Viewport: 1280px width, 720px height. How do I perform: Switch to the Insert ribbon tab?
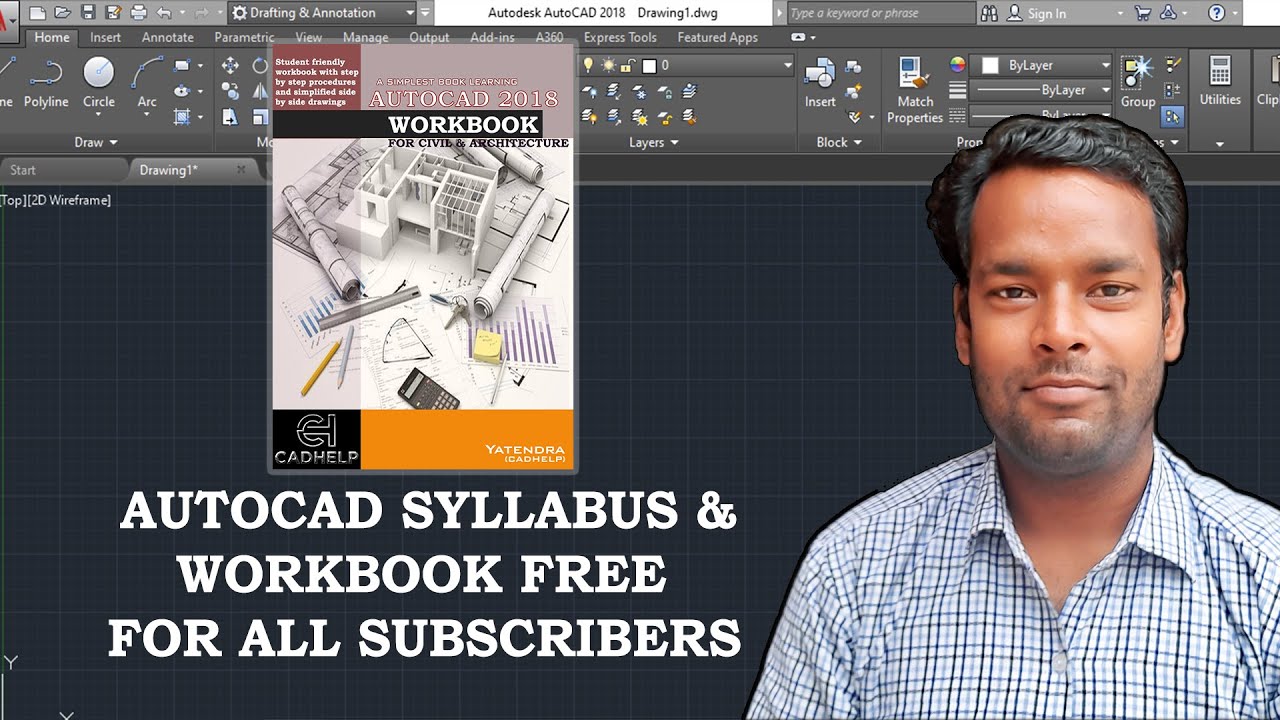(x=106, y=37)
